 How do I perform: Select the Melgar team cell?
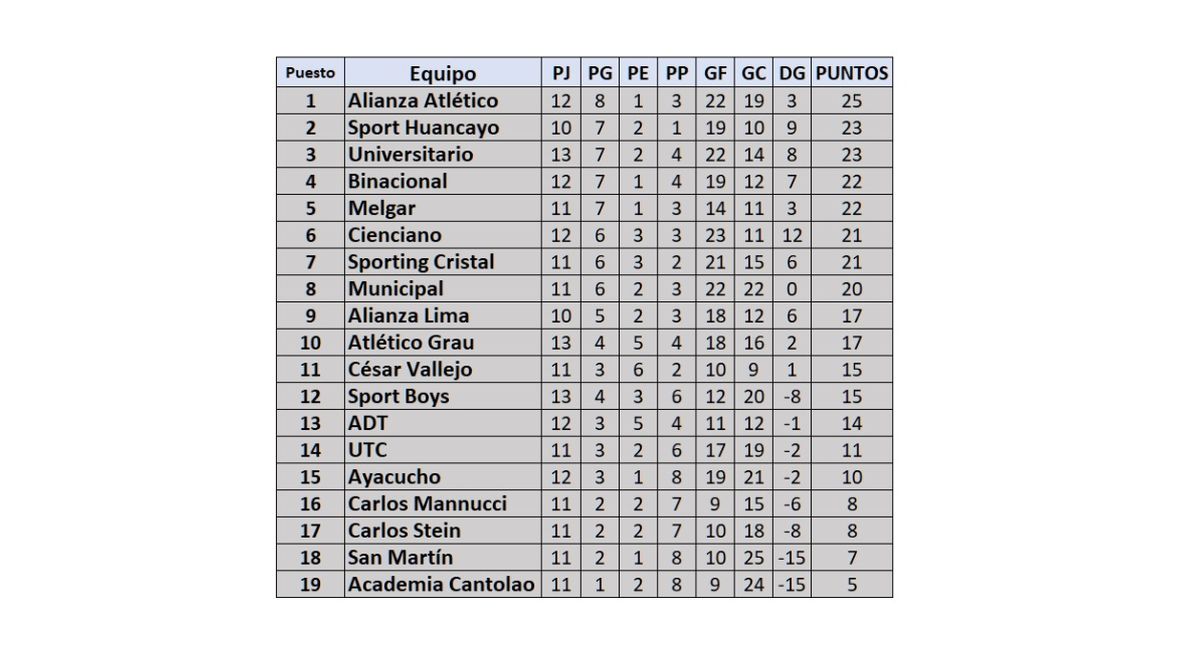tap(382, 208)
